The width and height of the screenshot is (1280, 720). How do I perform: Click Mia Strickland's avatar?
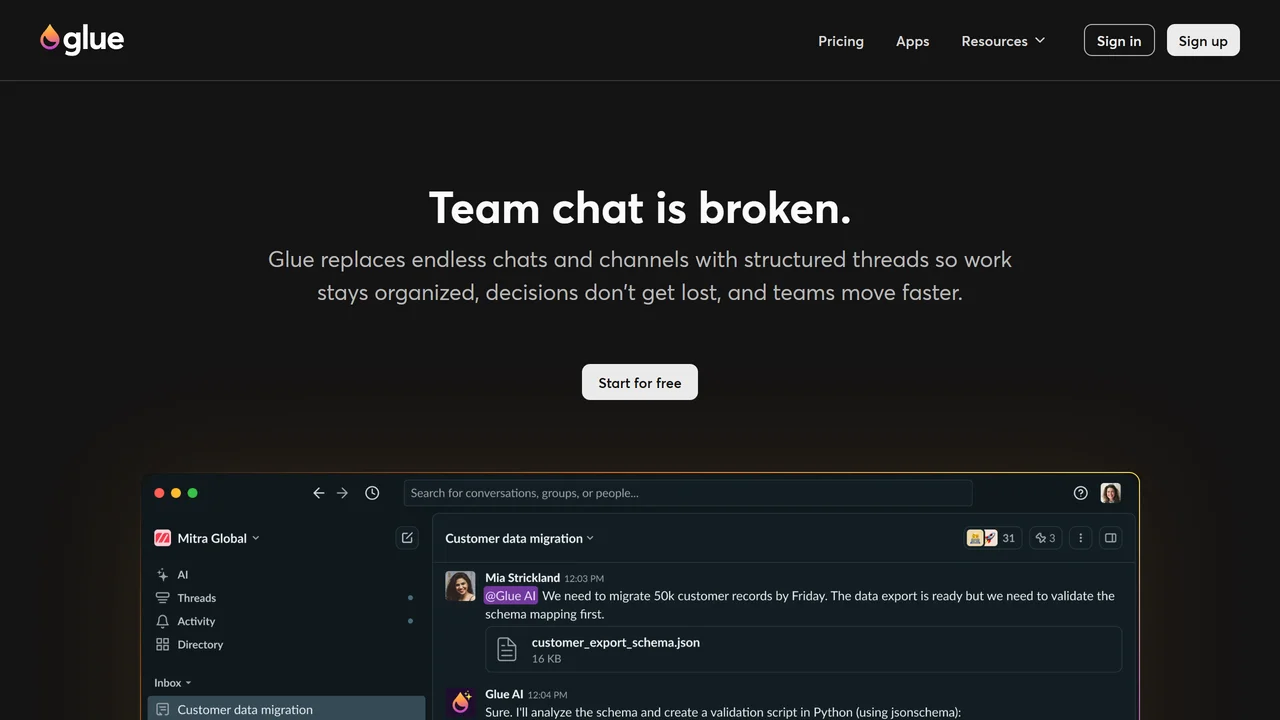click(x=460, y=586)
